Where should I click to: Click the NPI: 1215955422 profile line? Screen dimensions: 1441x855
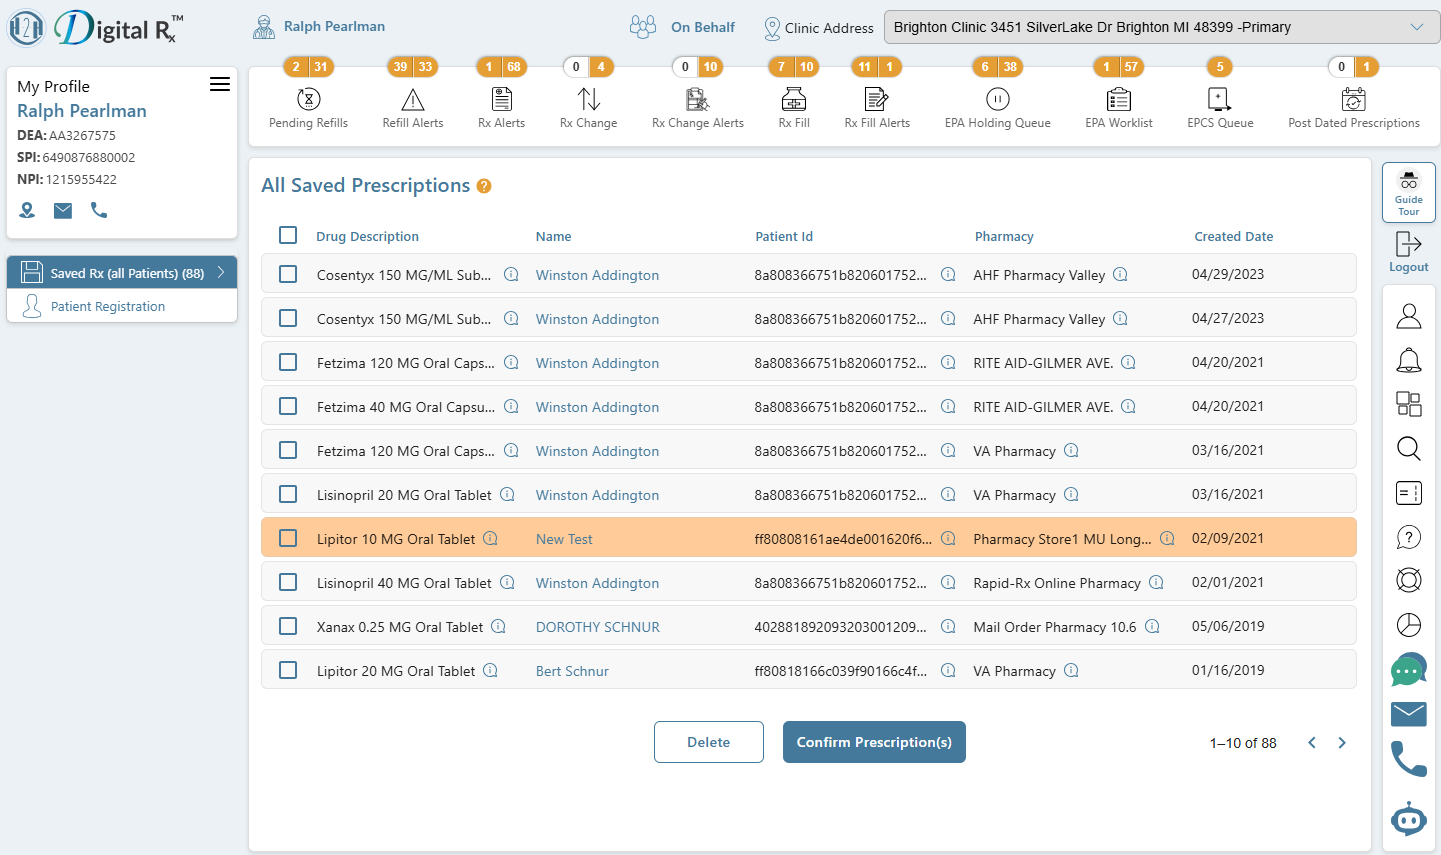coord(67,179)
